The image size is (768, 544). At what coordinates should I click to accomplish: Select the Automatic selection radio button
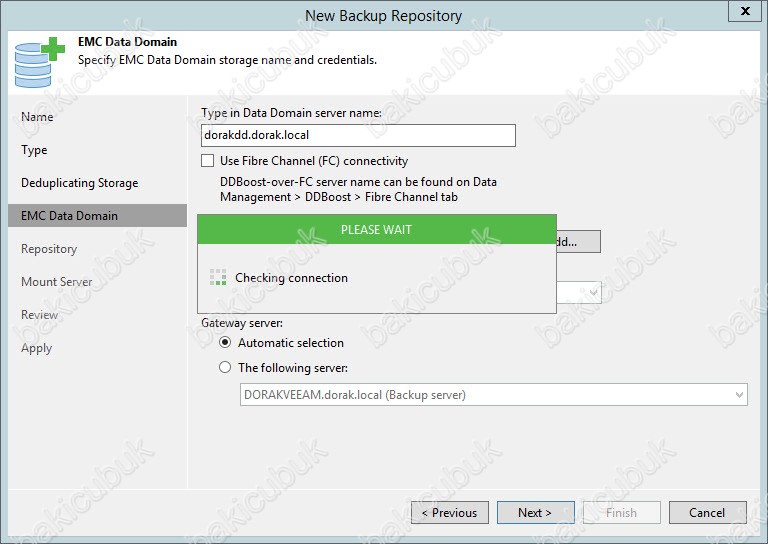point(225,342)
